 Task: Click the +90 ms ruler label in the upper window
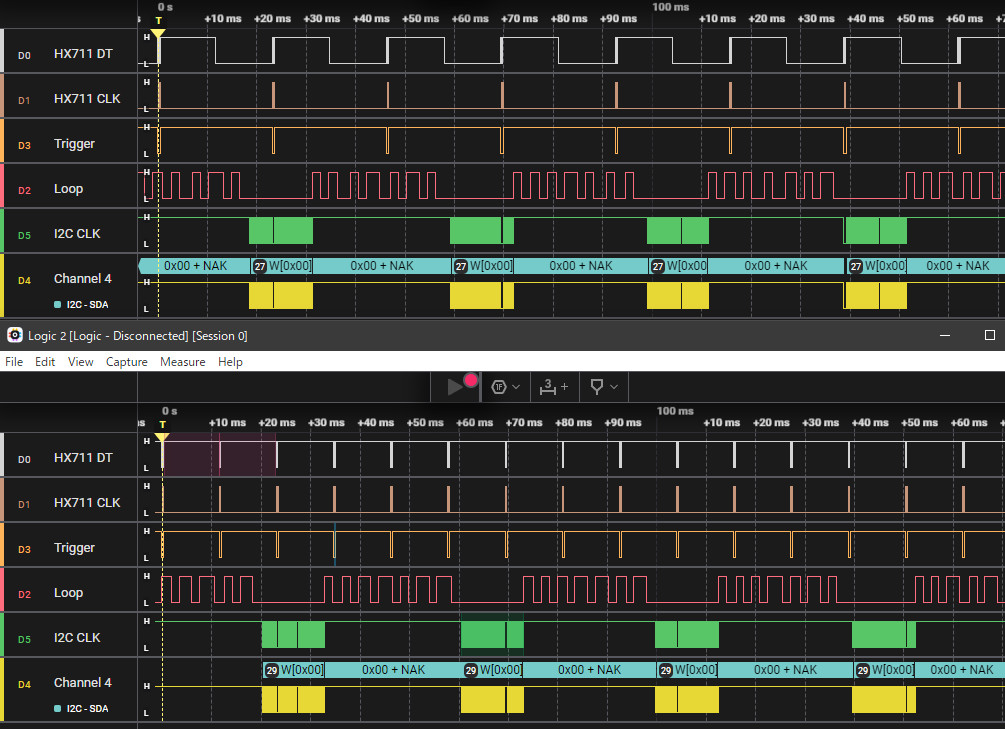point(619,19)
